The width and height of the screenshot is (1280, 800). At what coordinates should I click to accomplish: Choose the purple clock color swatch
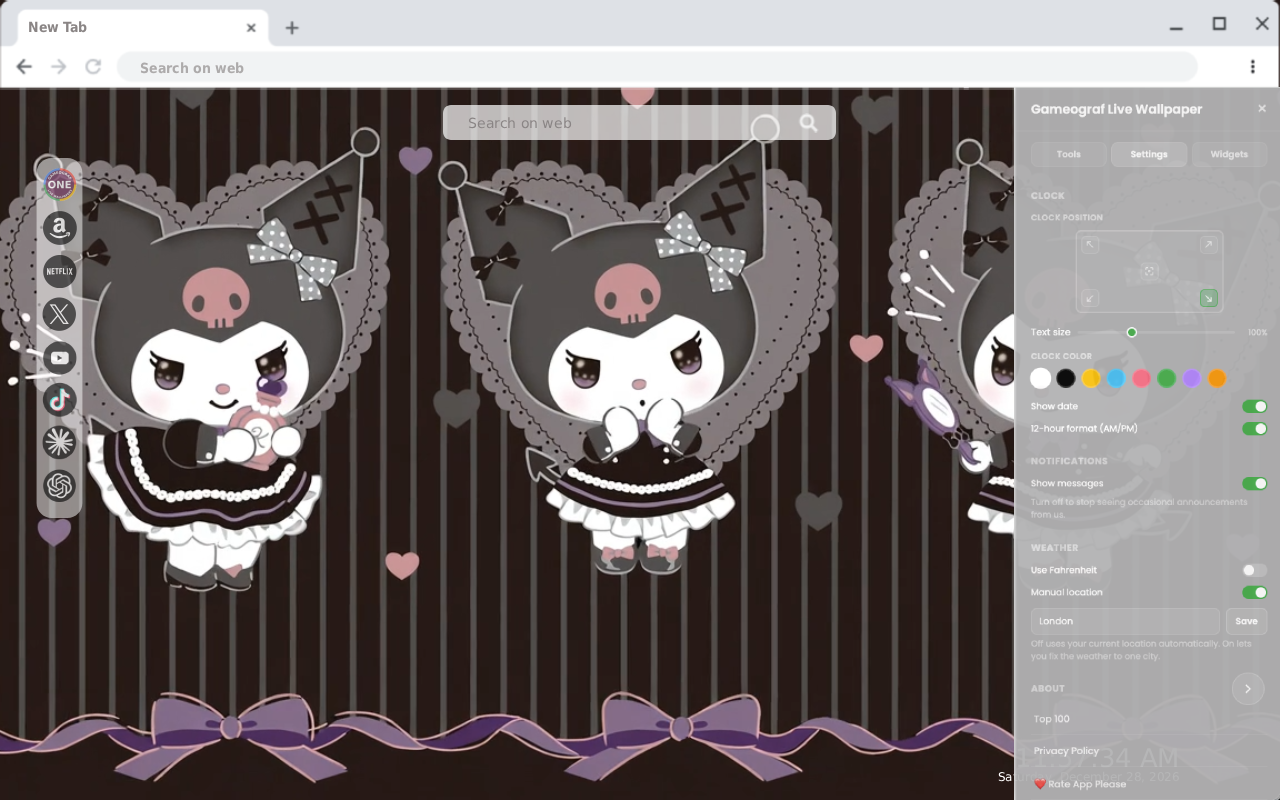[x=1192, y=378]
